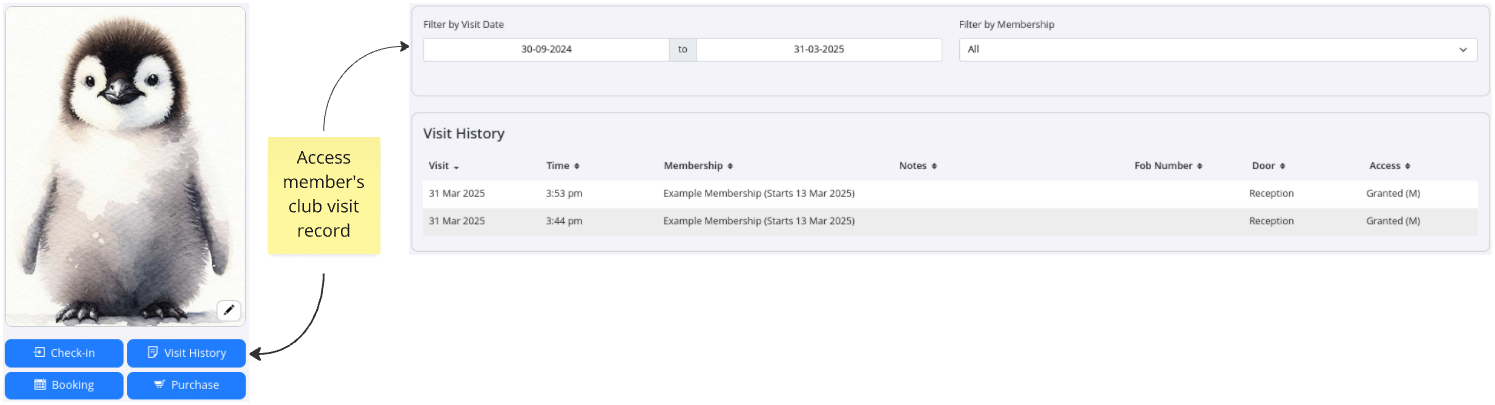Viewport: 1495px width, 405px height.
Task: Open the Filter by Membership dropdown
Action: coord(1218,49)
